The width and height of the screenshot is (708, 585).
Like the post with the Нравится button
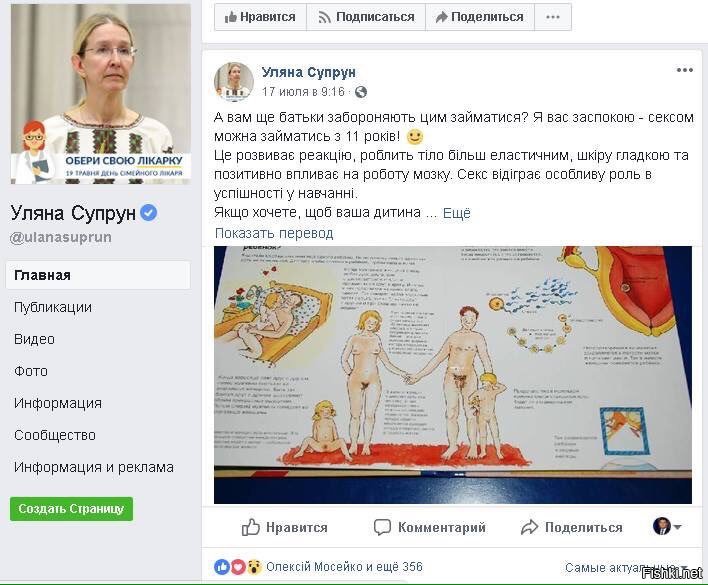[284, 527]
